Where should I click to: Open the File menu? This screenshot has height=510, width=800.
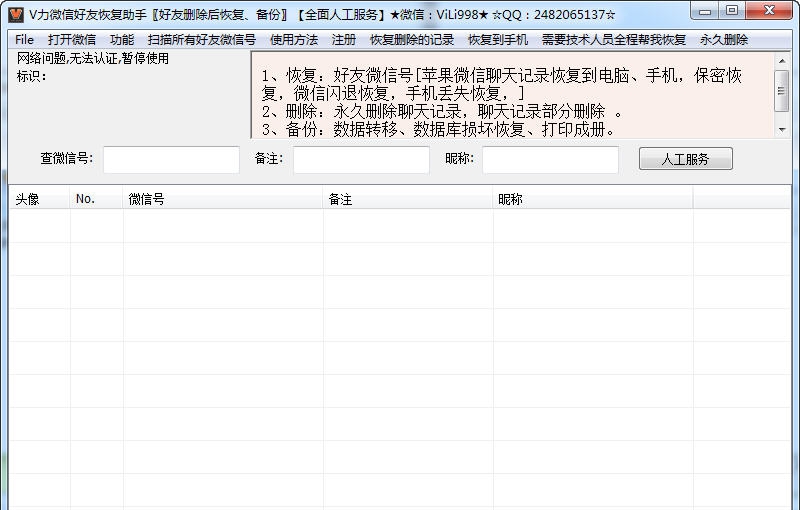pos(24,40)
